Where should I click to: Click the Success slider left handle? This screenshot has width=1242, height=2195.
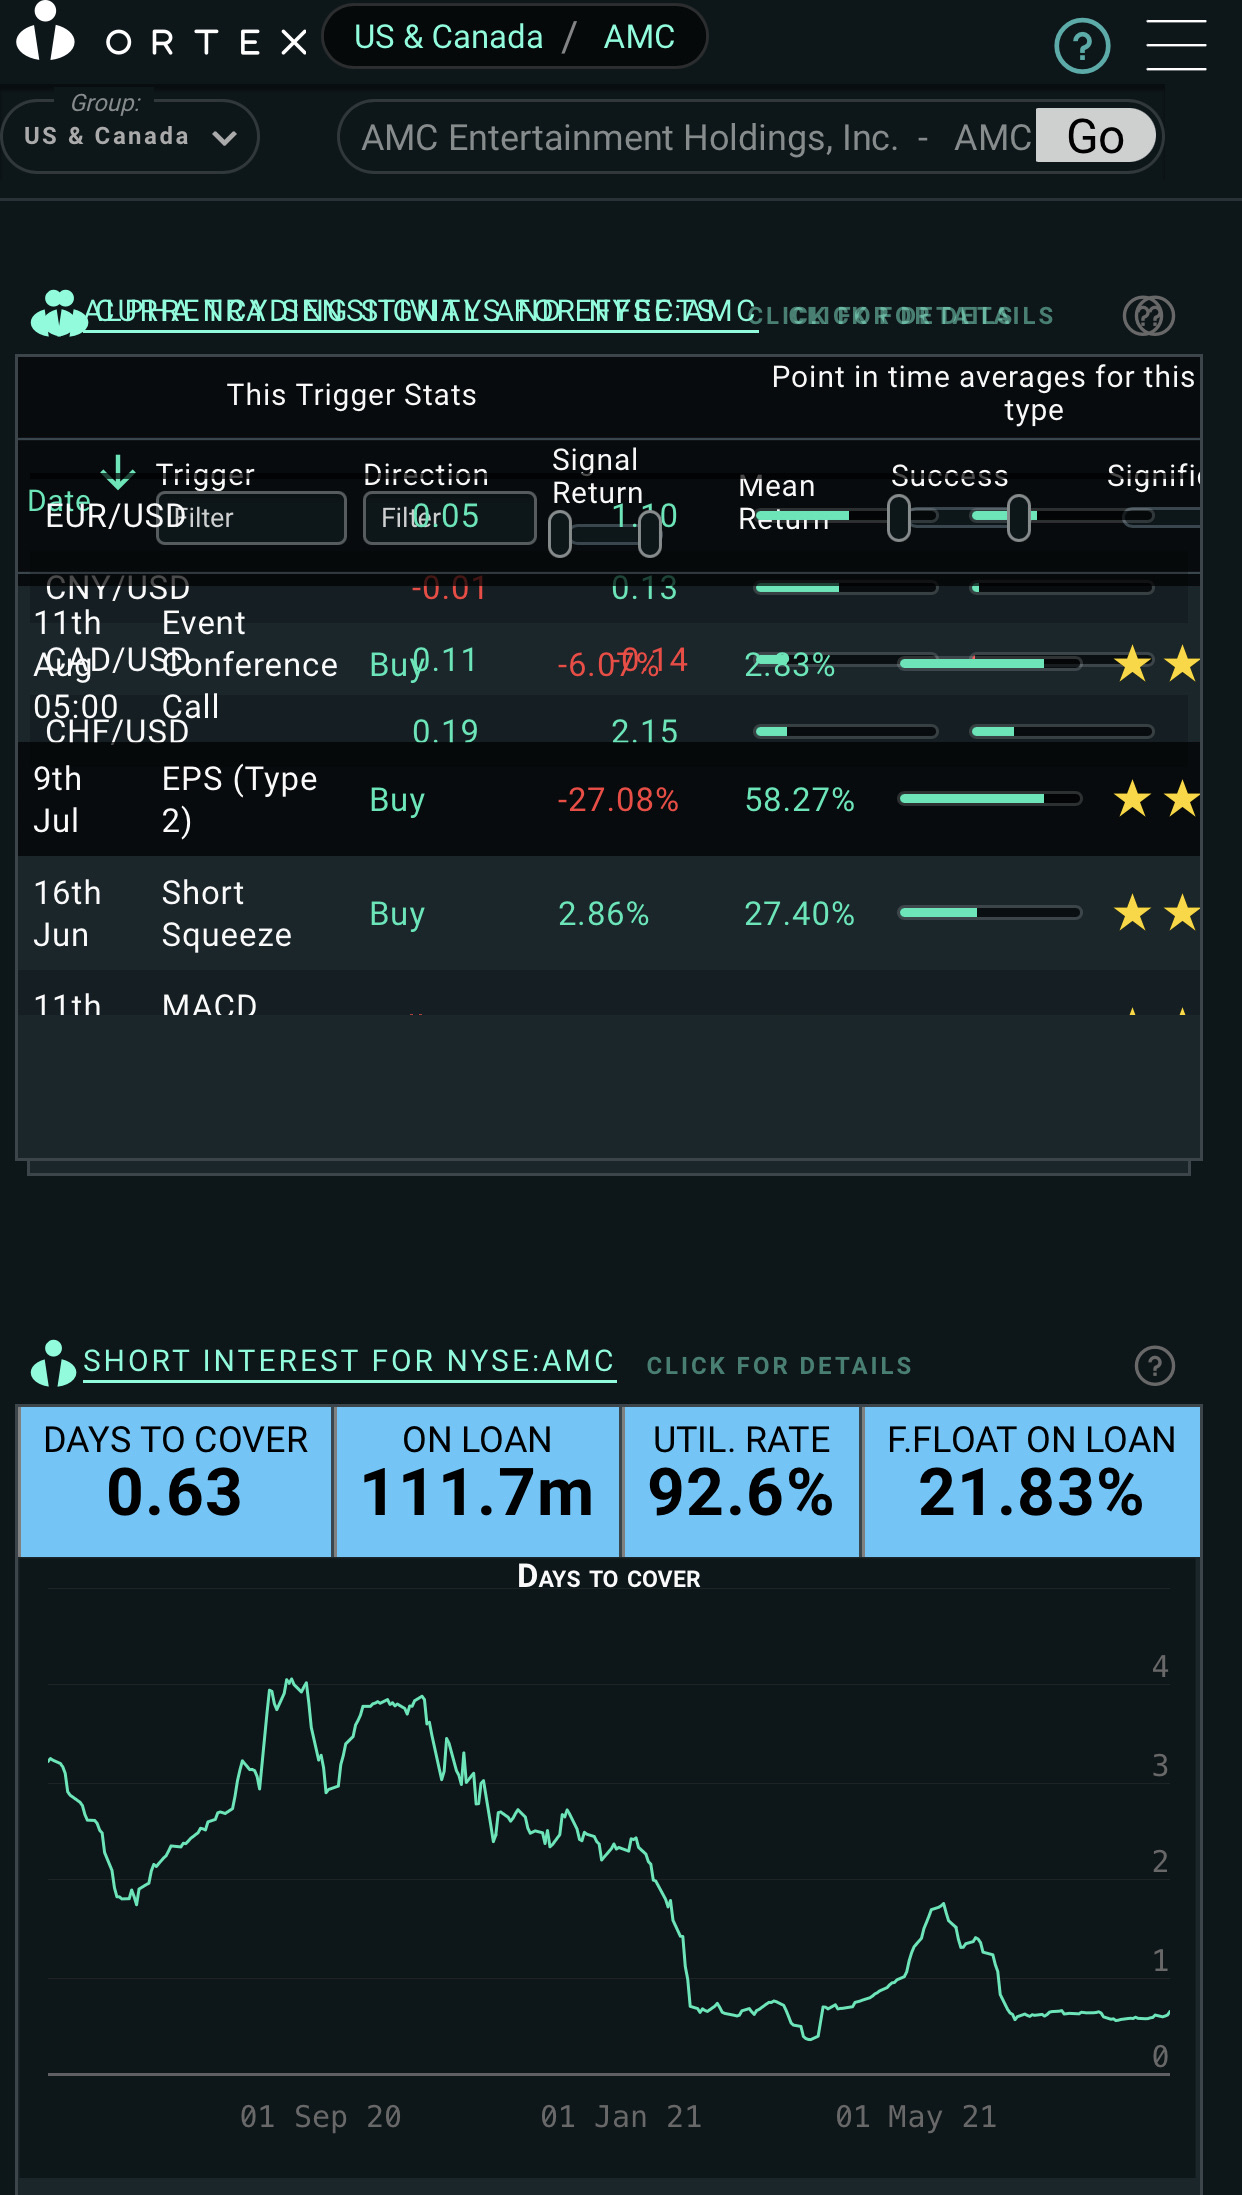[899, 518]
